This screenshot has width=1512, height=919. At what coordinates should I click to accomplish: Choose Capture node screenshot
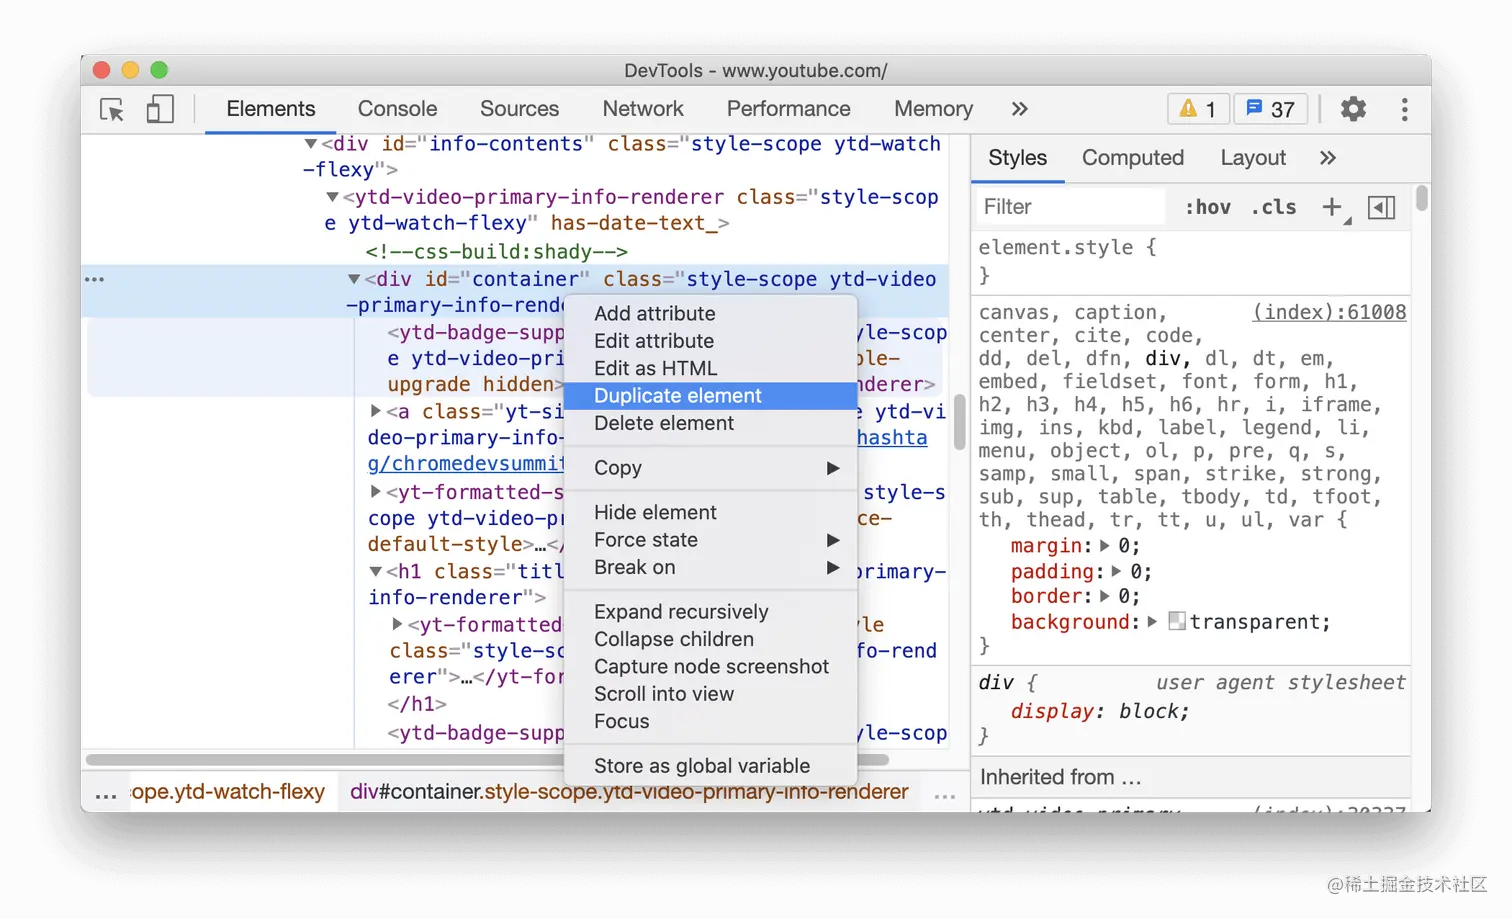click(x=711, y=666)
